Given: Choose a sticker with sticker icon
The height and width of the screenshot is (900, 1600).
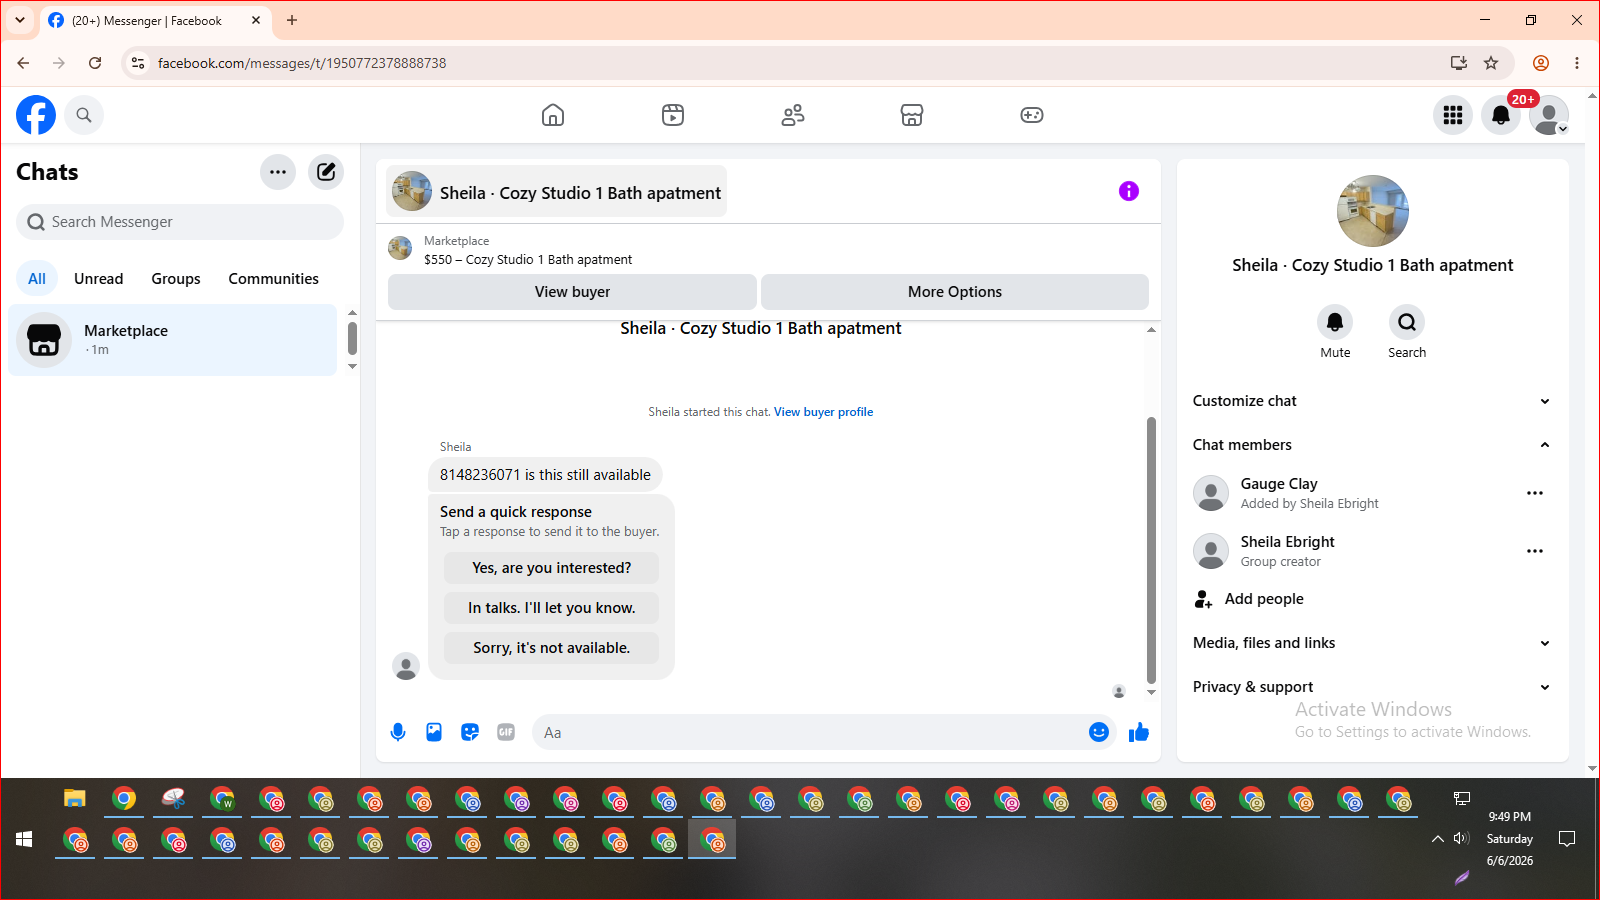Looking at the screenshot, I should pyautogui.click(x=470, y=732).
